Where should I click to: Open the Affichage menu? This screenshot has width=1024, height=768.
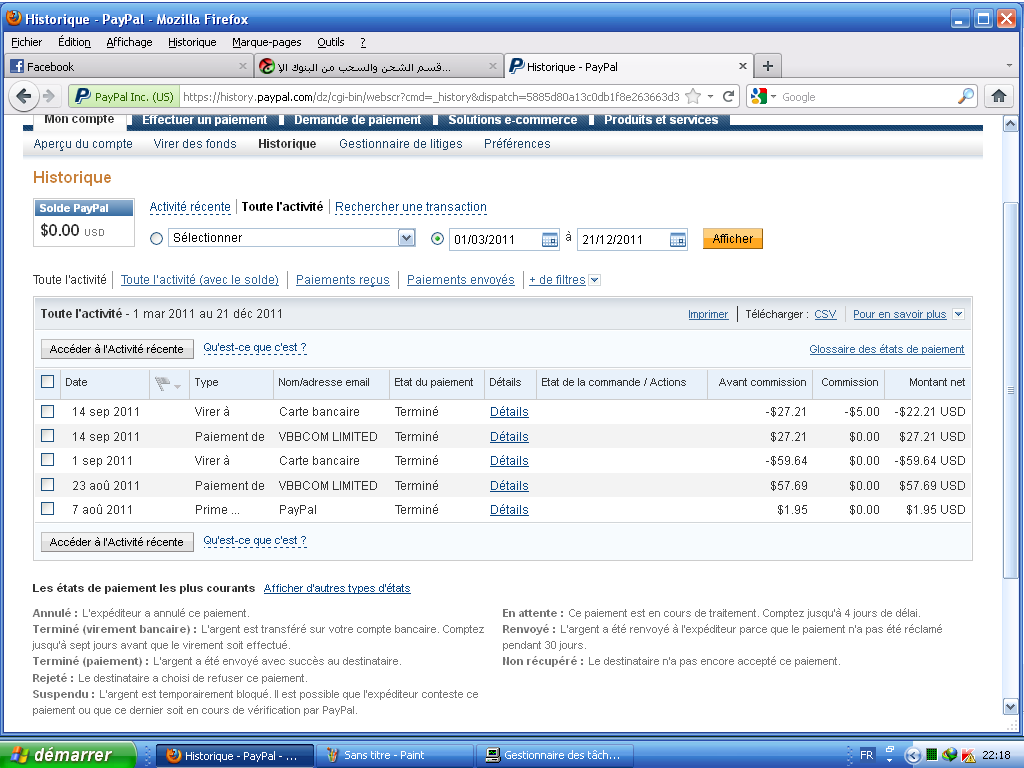pos(129,42)
